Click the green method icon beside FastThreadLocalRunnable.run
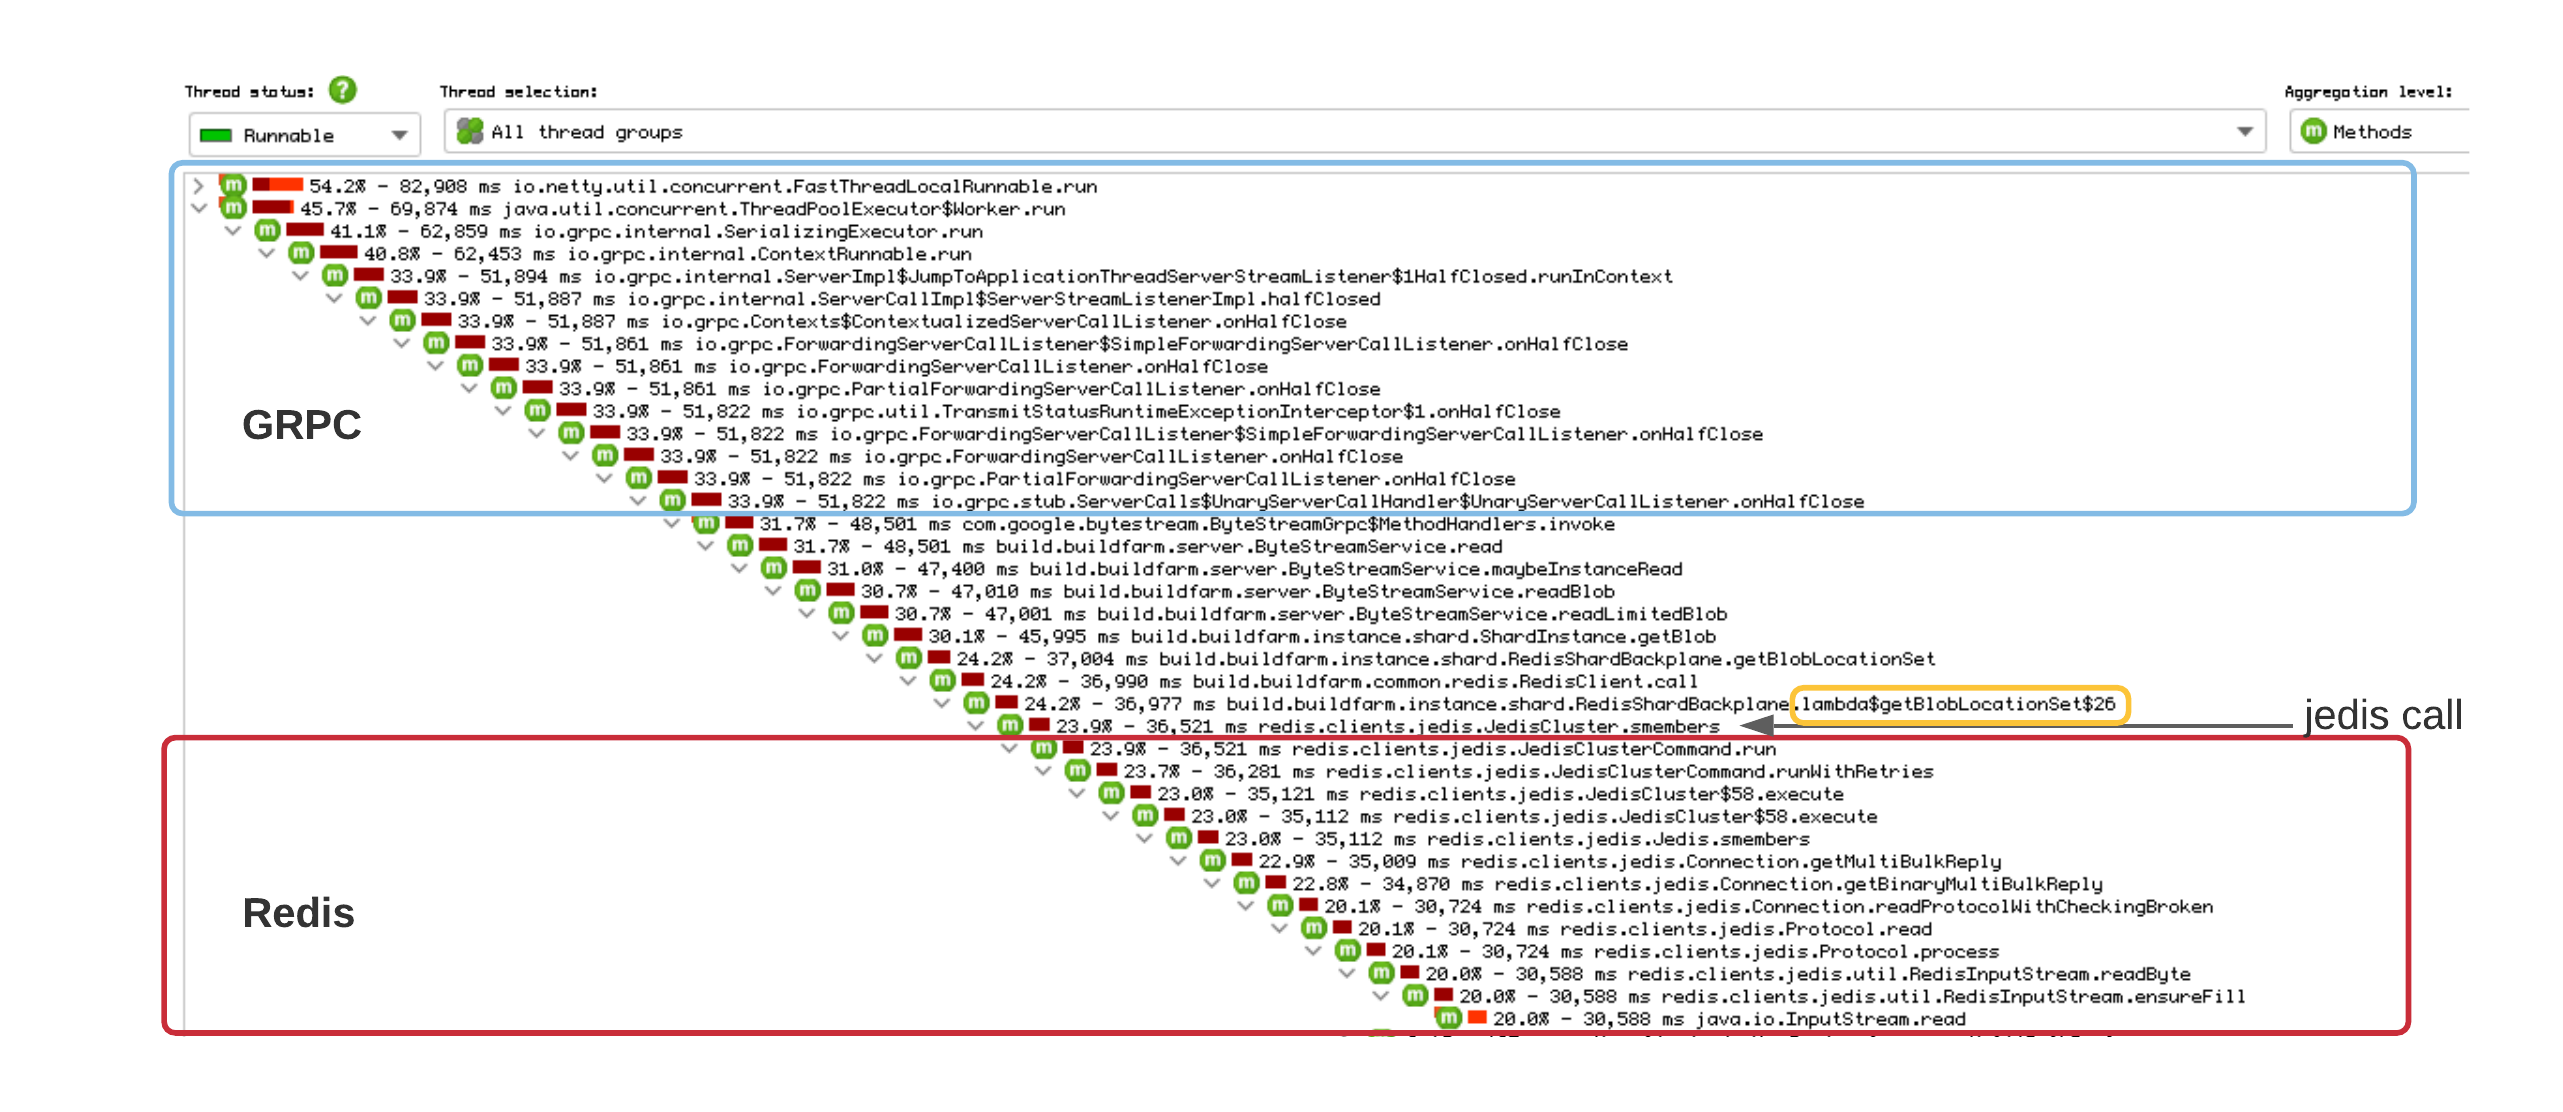This screenshot has height=1112, width=2563. click(x=232, y=186)
